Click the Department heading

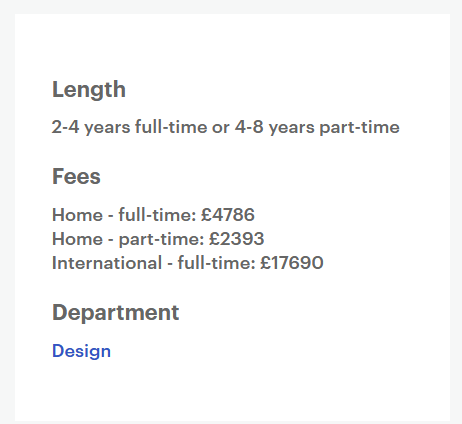(116, 313)
